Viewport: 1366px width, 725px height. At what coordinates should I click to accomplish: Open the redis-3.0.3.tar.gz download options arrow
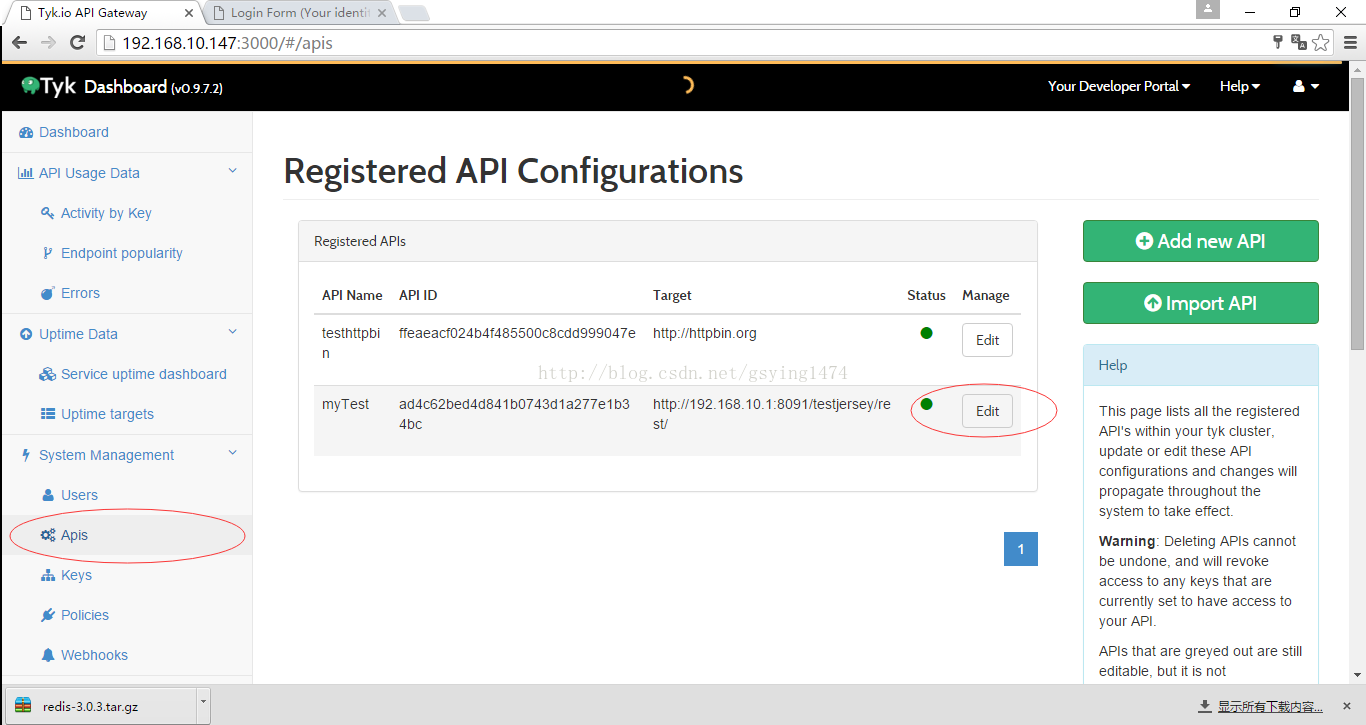(x=204, y=704)
